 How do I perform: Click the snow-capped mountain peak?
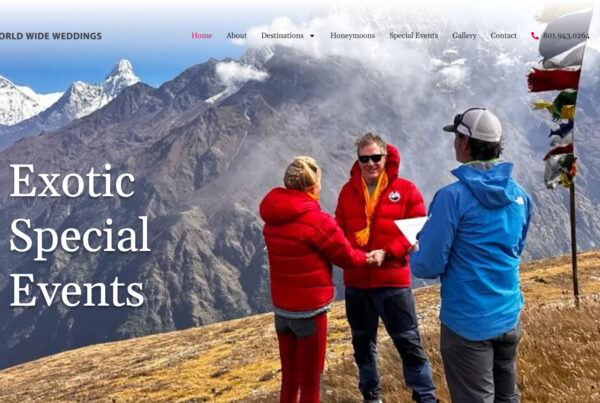pos(122,72)
